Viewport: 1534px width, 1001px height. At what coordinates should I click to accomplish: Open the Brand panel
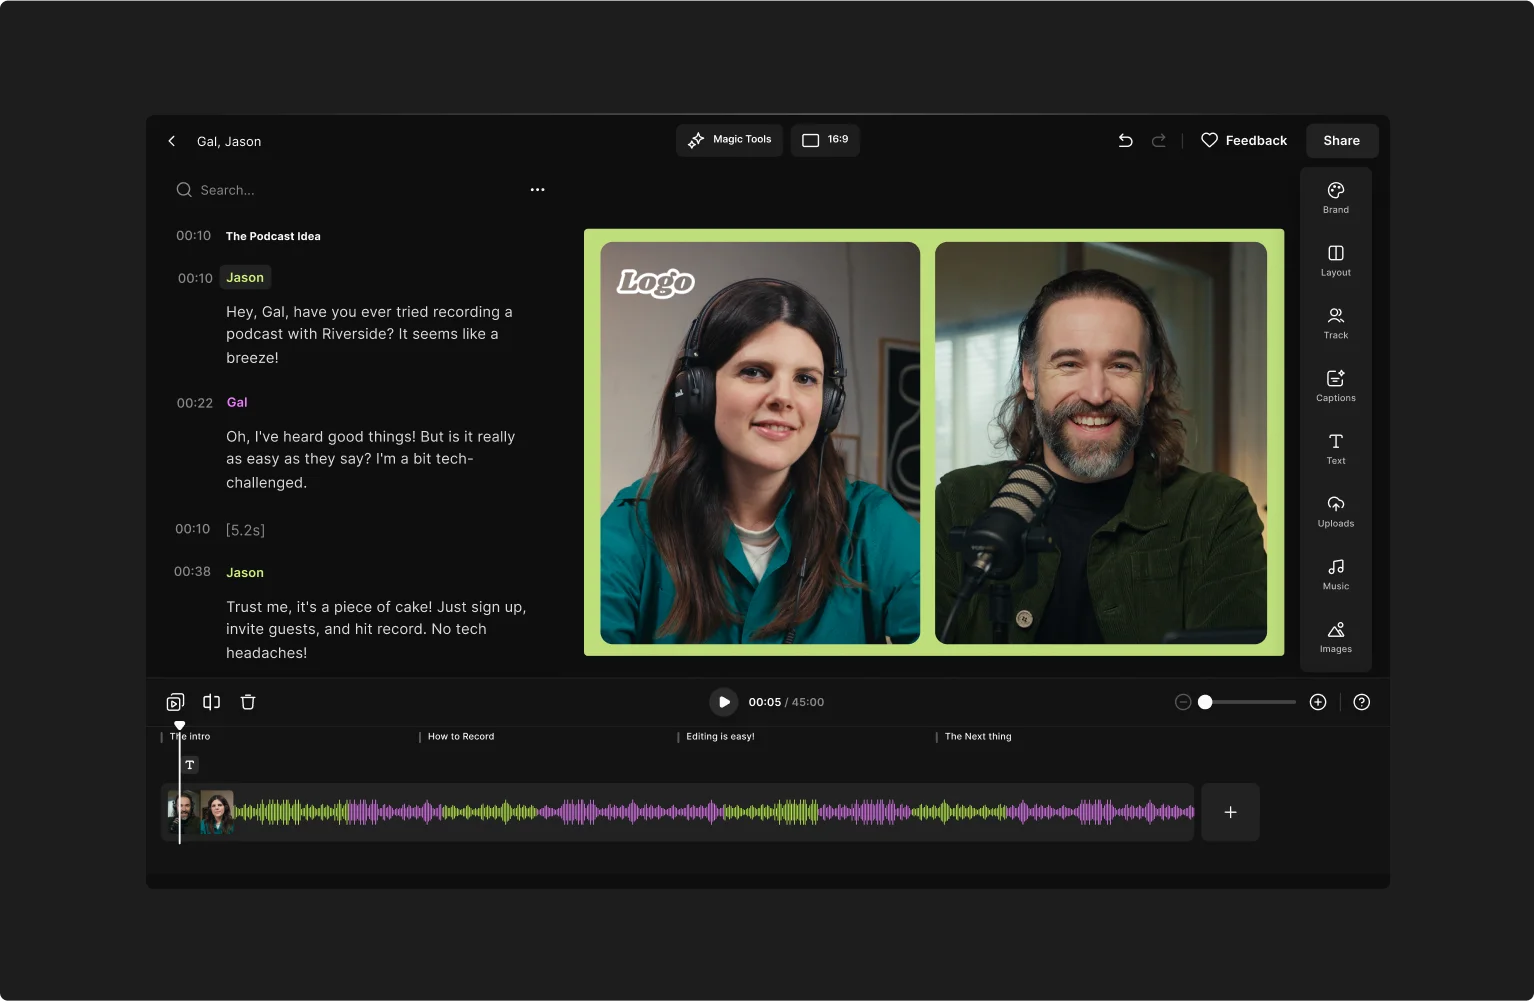point(1335,197)
